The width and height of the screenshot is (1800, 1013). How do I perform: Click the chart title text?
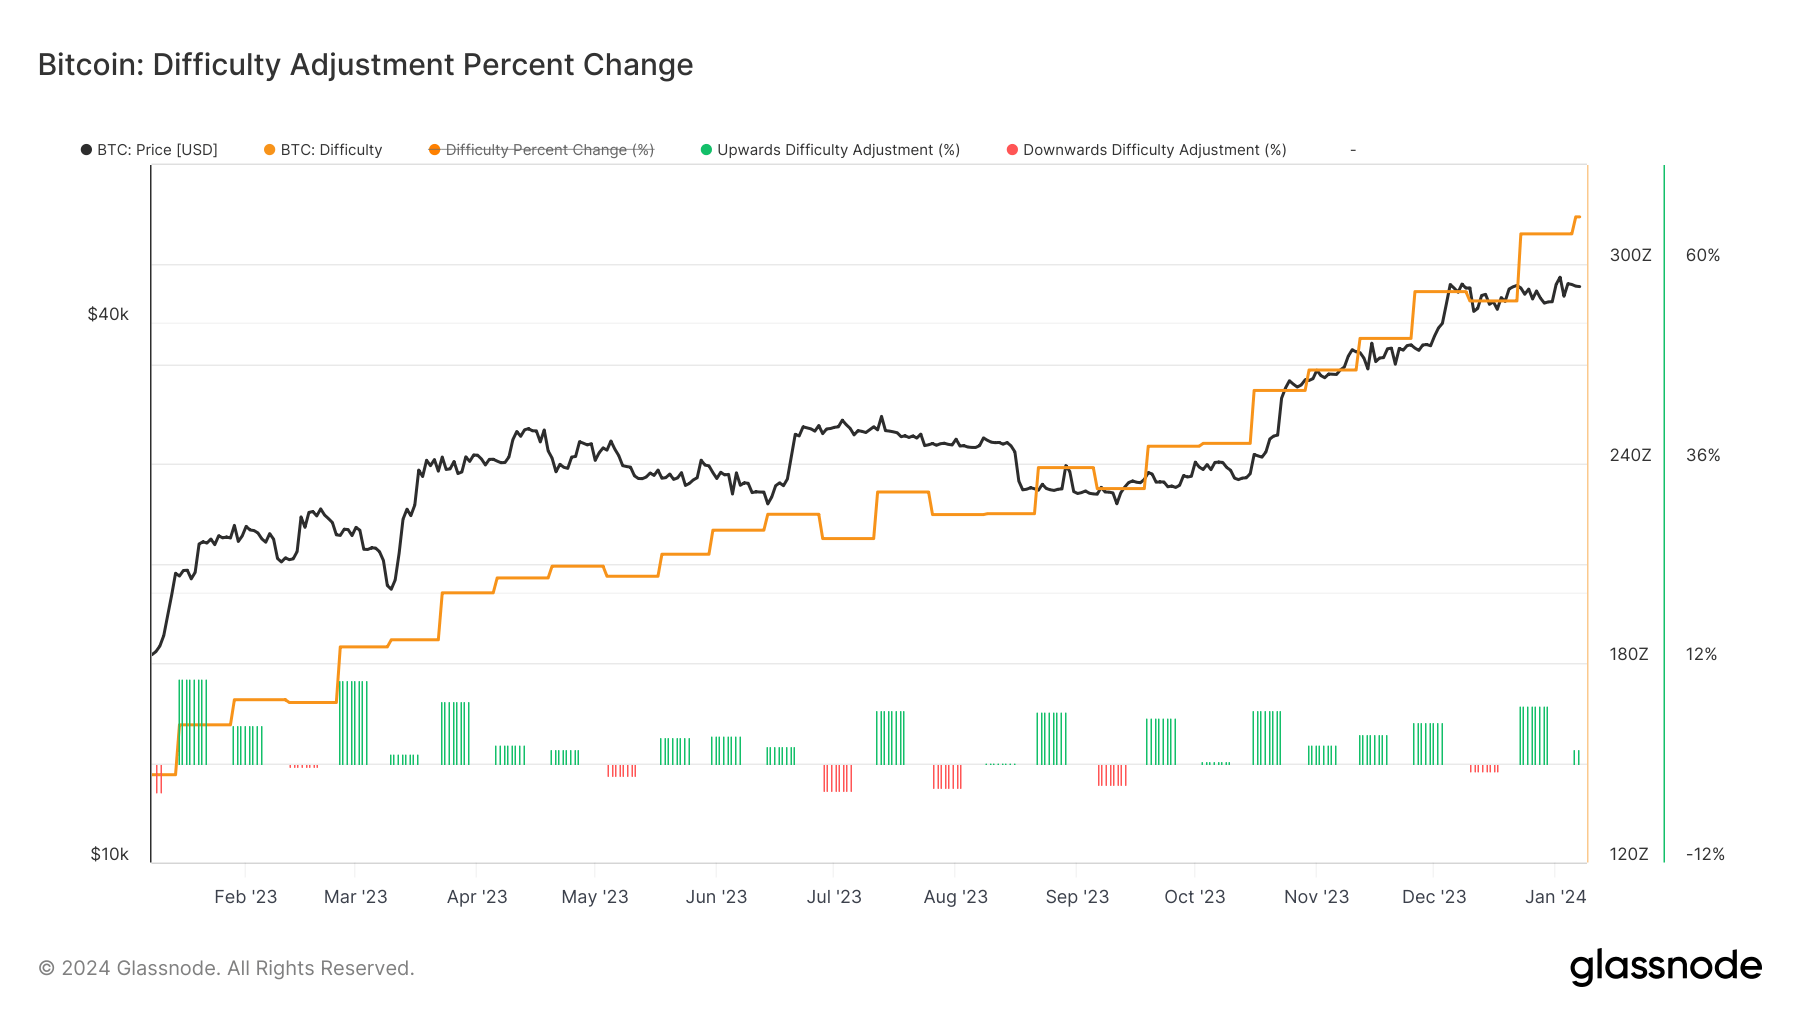[365, 65]
